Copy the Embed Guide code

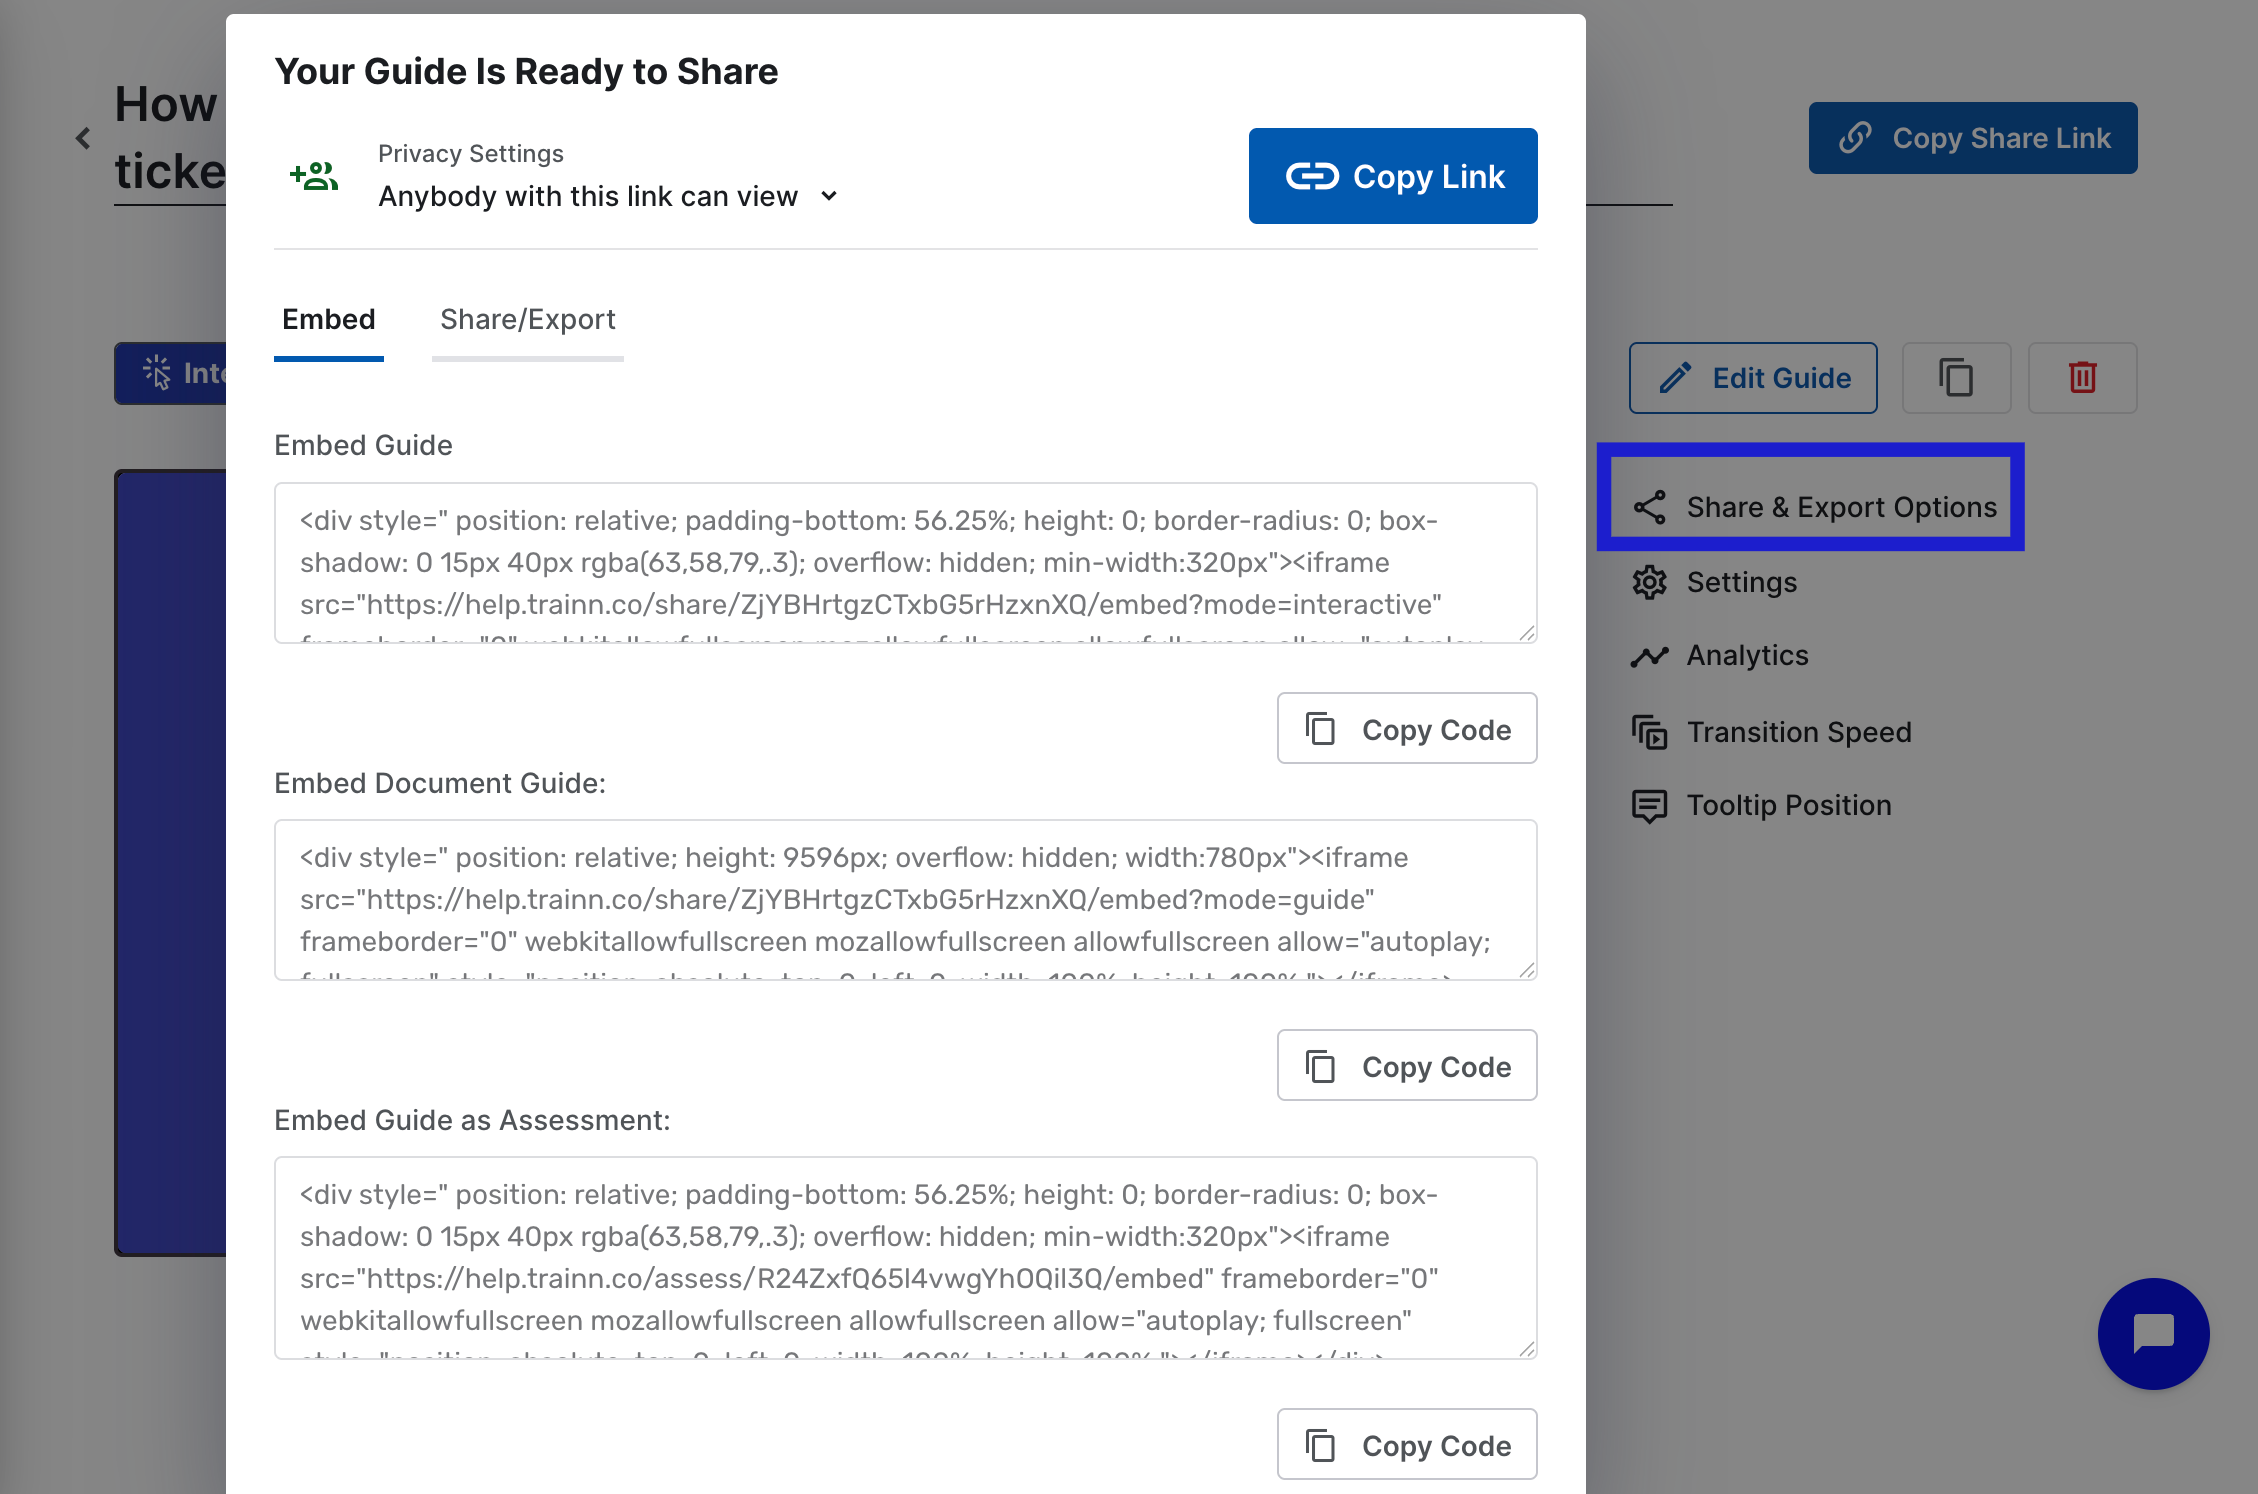1407,729
